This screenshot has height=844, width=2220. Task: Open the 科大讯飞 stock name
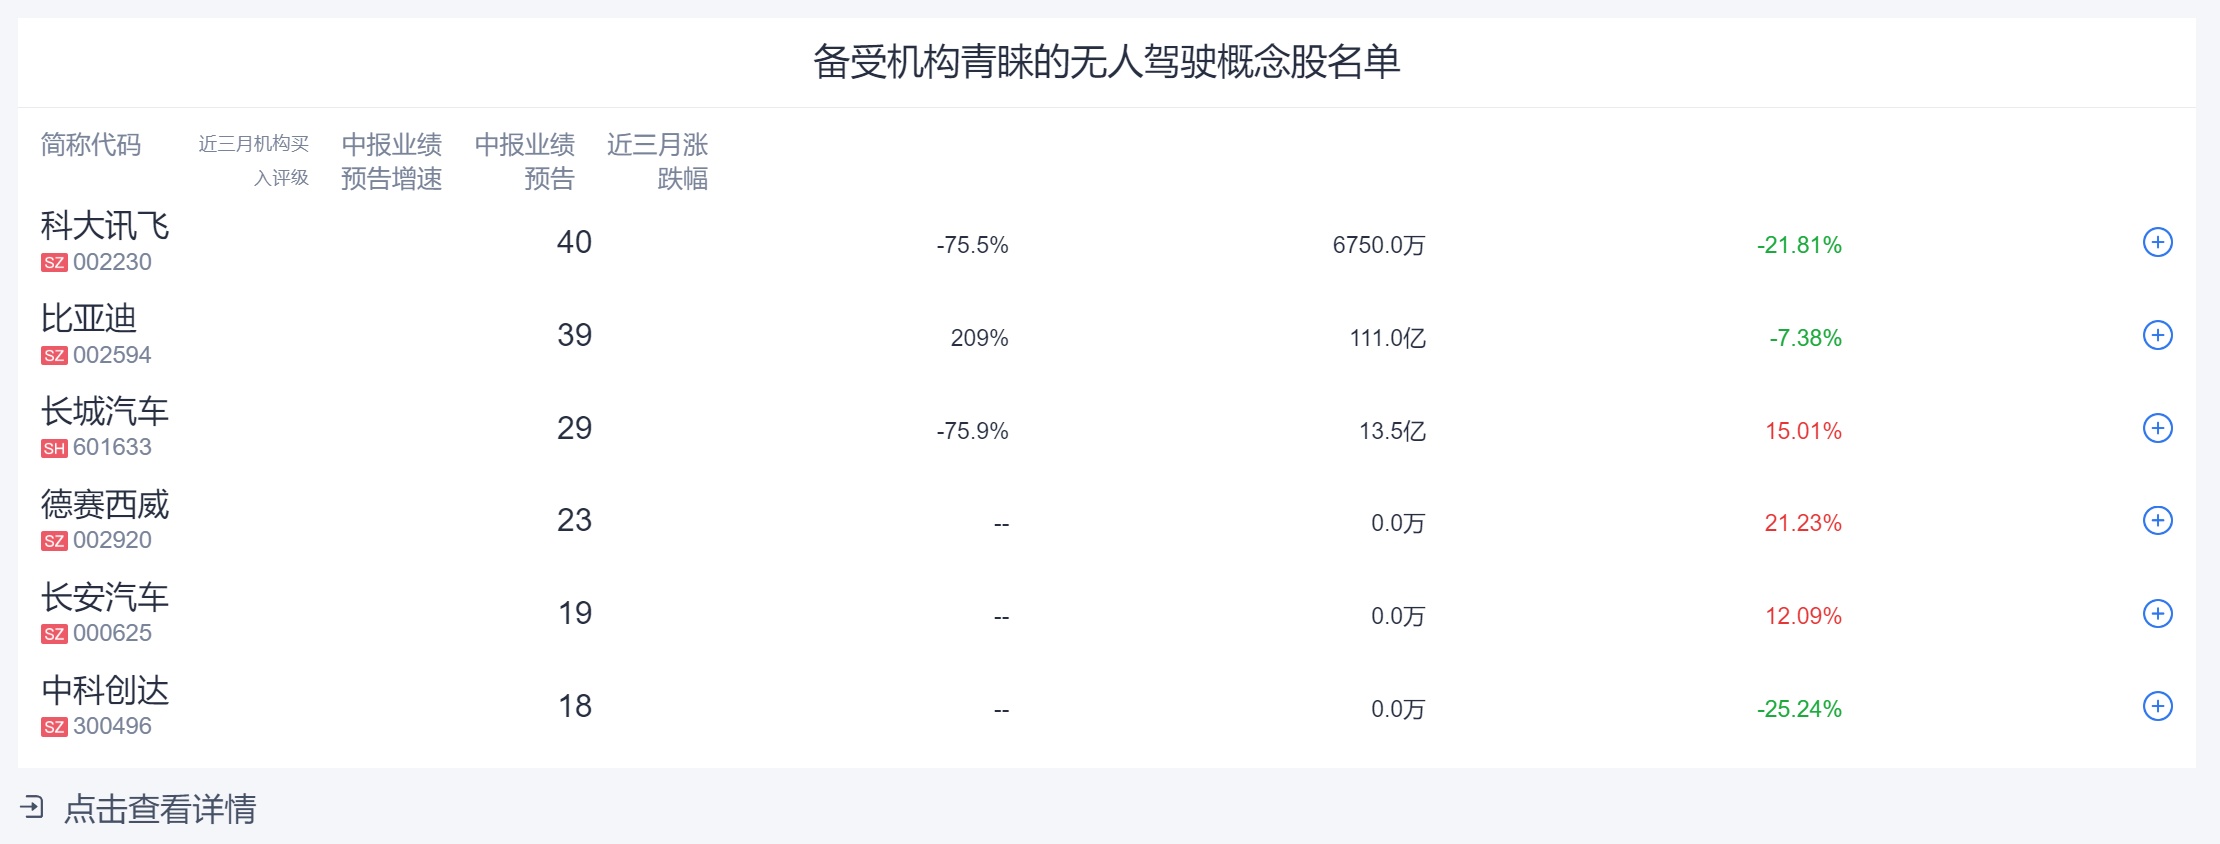[x=105, y=227]
